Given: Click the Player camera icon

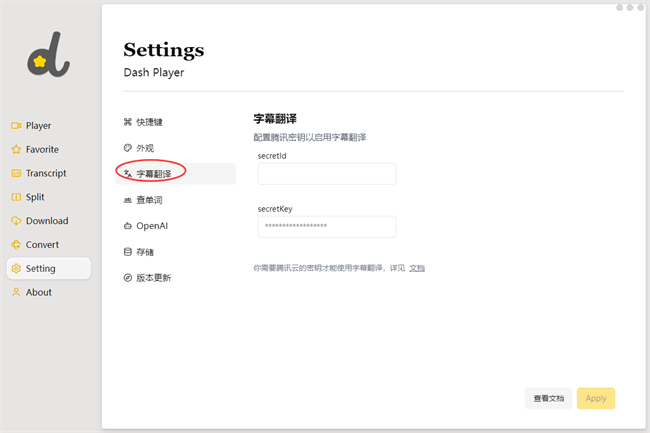Looking at the screenshot, I should (x=16, y=126).
